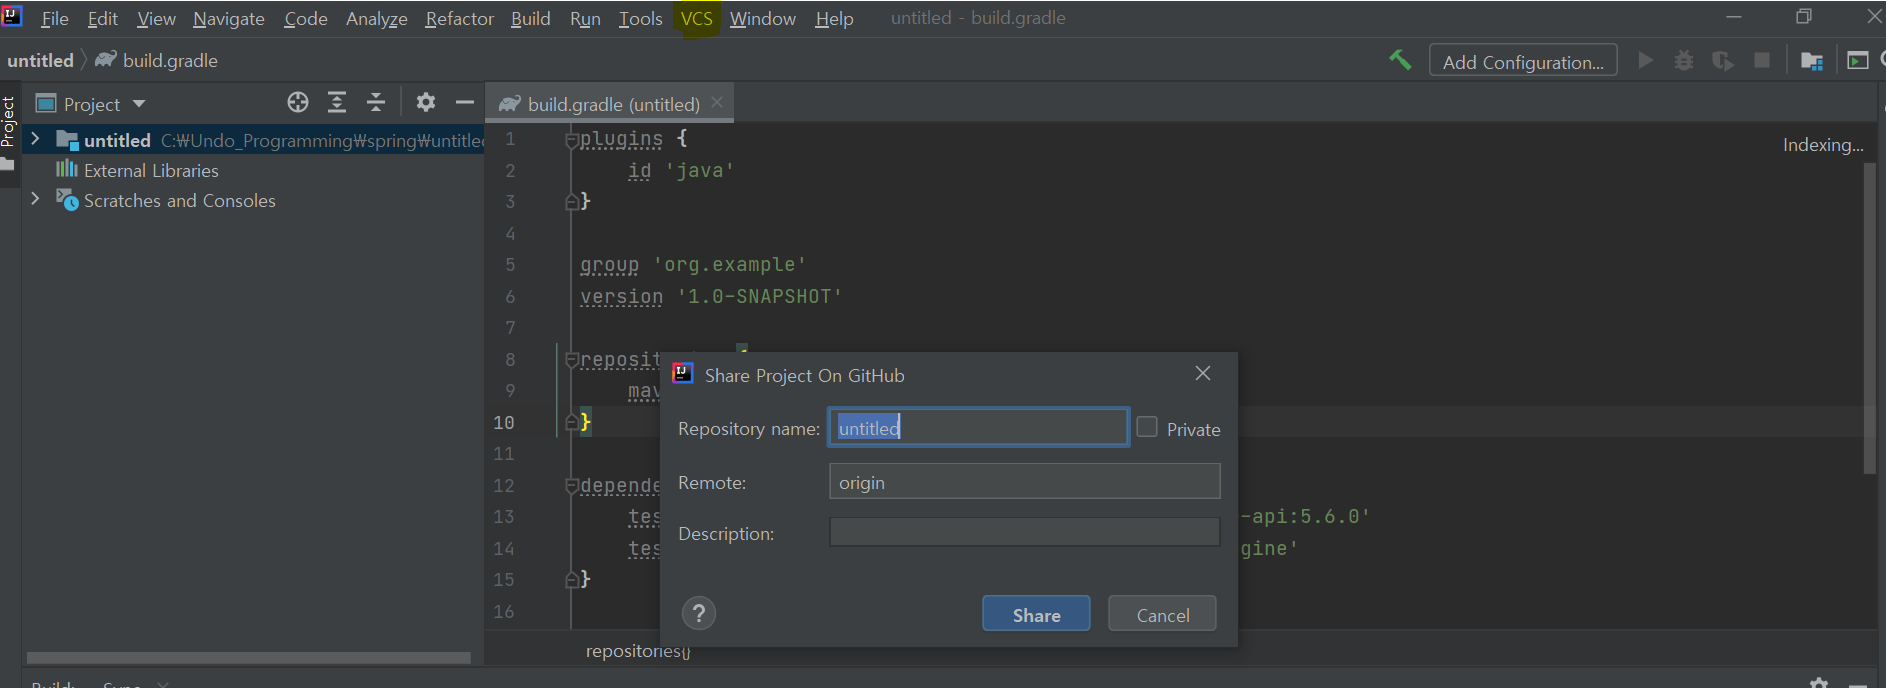This screenshot has width=1886, height=688.
Task: Click the Build project hammer icon
Action: [1400, 61]
